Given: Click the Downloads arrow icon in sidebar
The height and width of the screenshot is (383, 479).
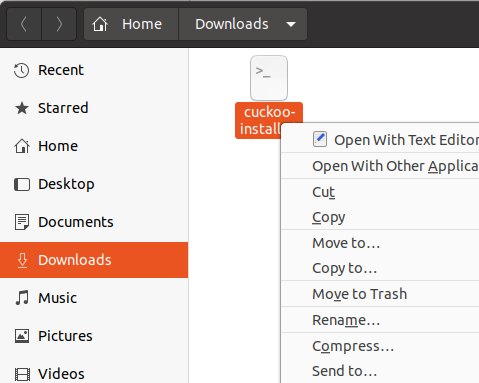Looking at the screenshot, I should click(x=22, y=260).
